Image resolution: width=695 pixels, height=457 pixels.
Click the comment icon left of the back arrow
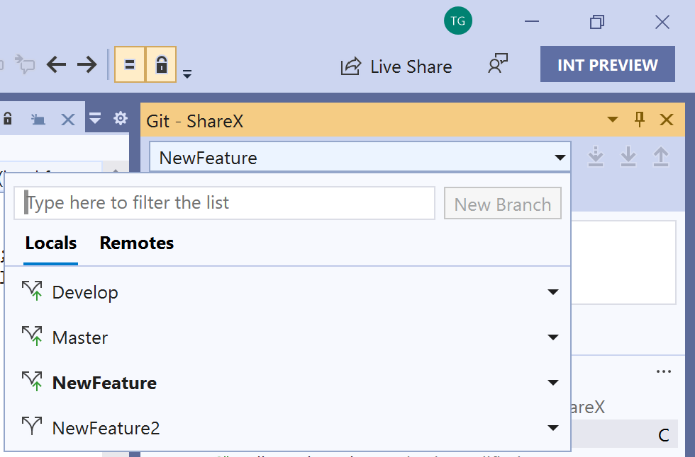pyautogui.click(x=25, y=64)
